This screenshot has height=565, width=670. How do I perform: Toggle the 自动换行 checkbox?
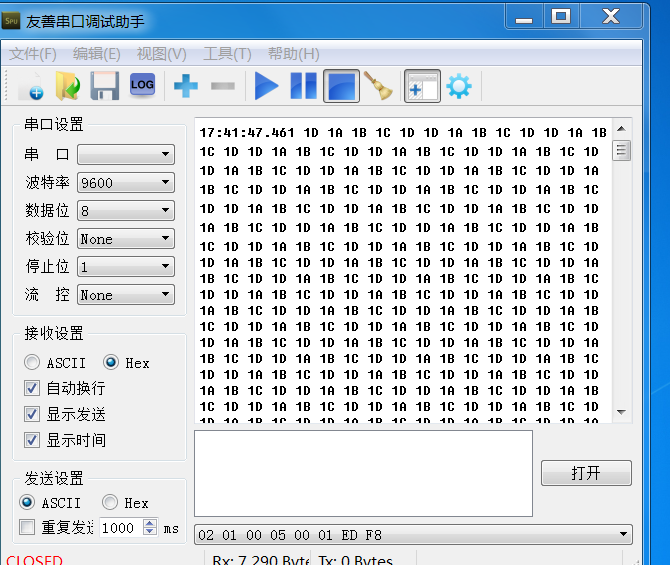33,388
